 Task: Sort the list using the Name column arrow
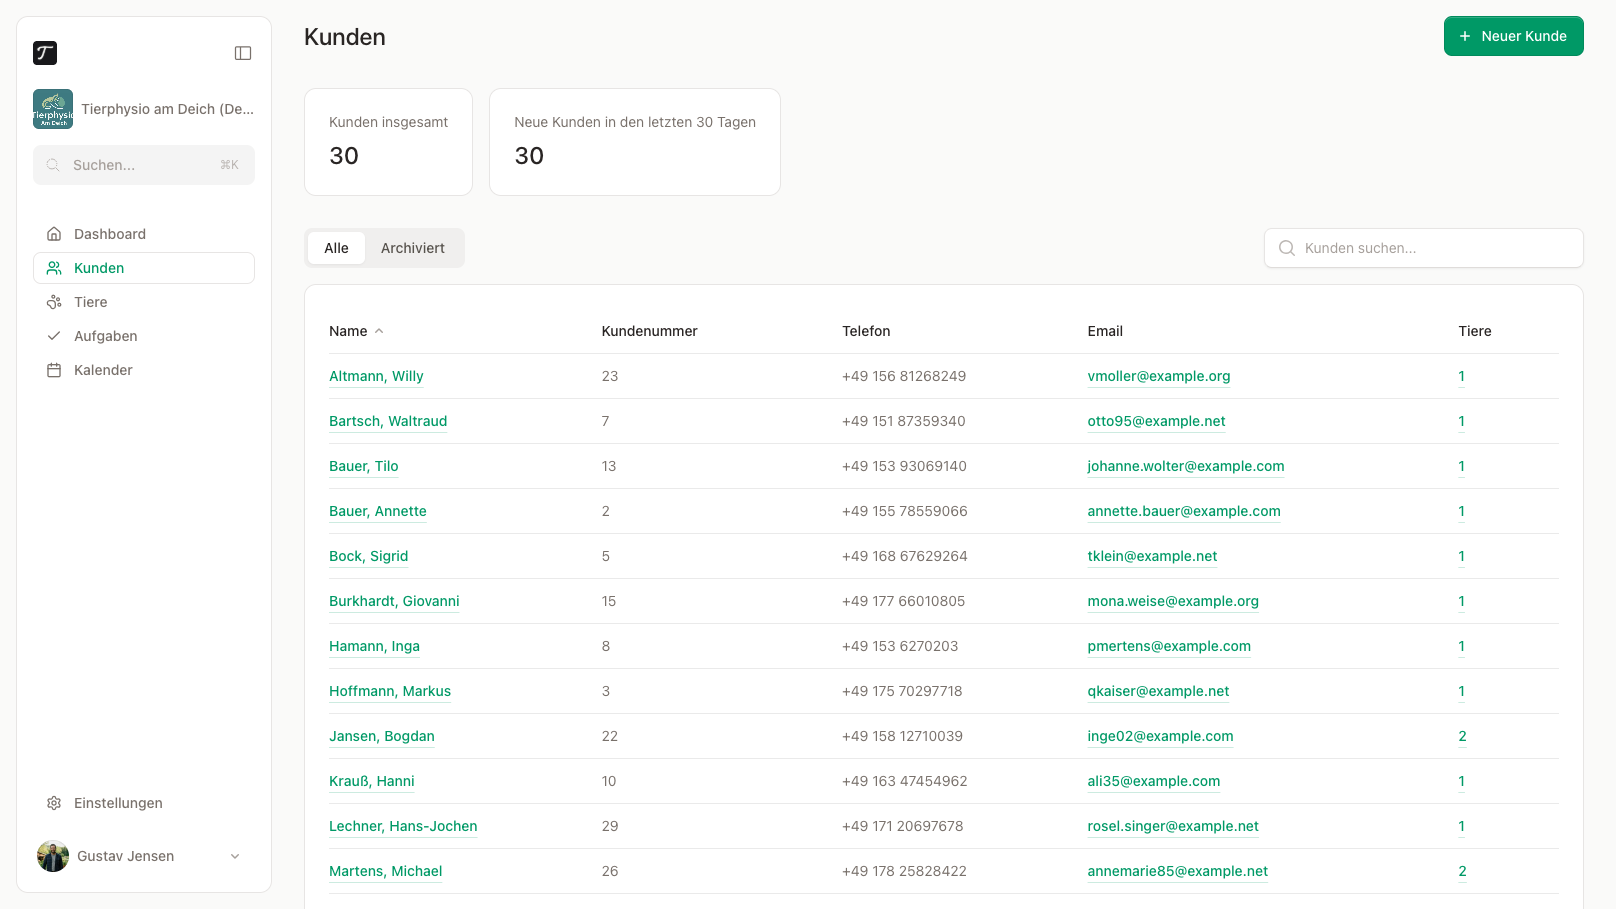[379, 331]
